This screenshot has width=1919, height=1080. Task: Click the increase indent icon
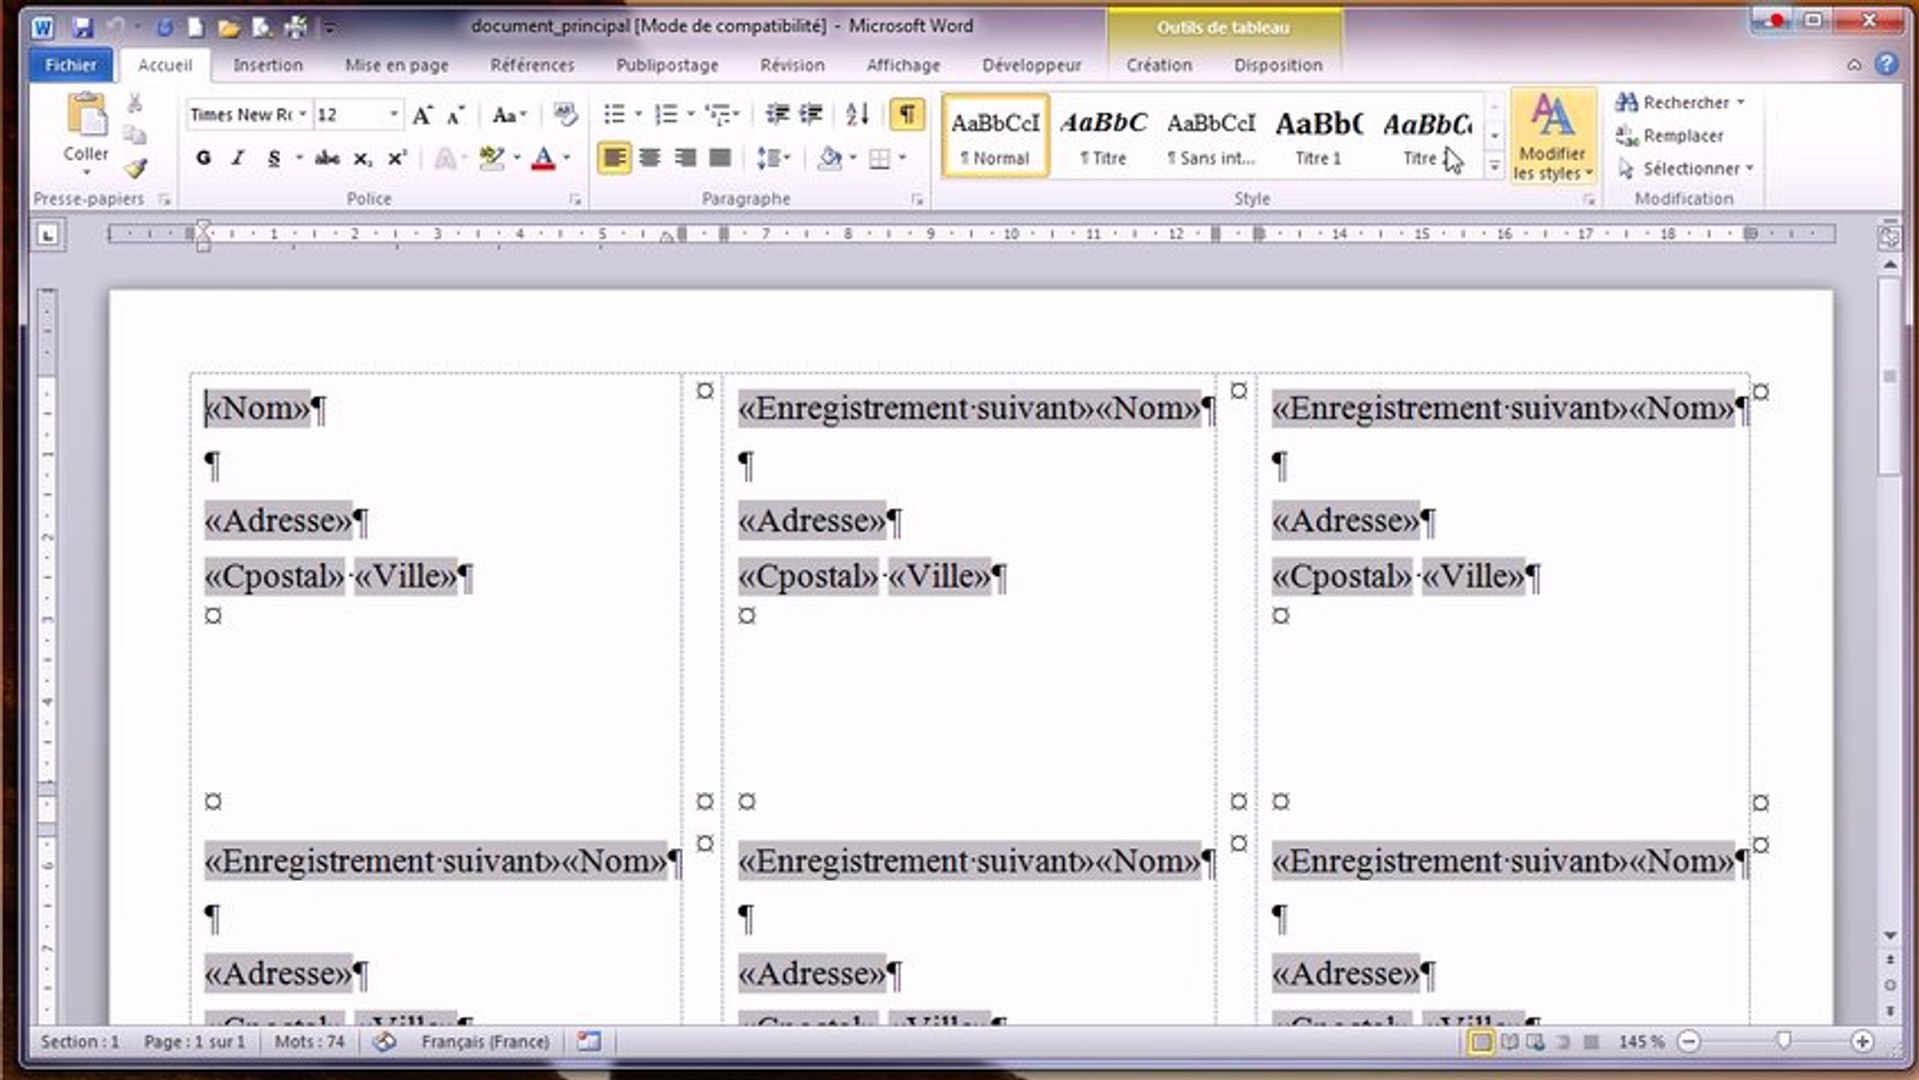pos(811,115)
